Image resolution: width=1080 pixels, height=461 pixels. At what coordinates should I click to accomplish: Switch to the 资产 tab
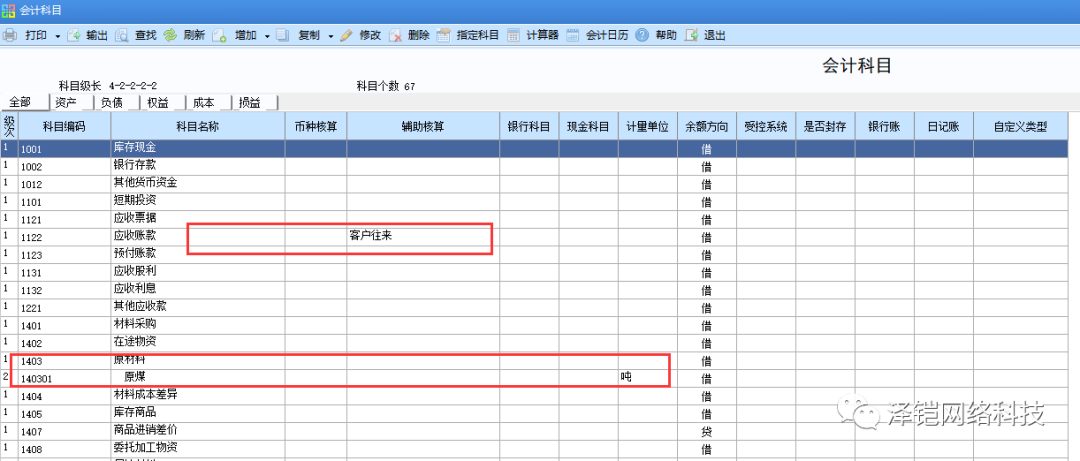[x=67, y=102]
